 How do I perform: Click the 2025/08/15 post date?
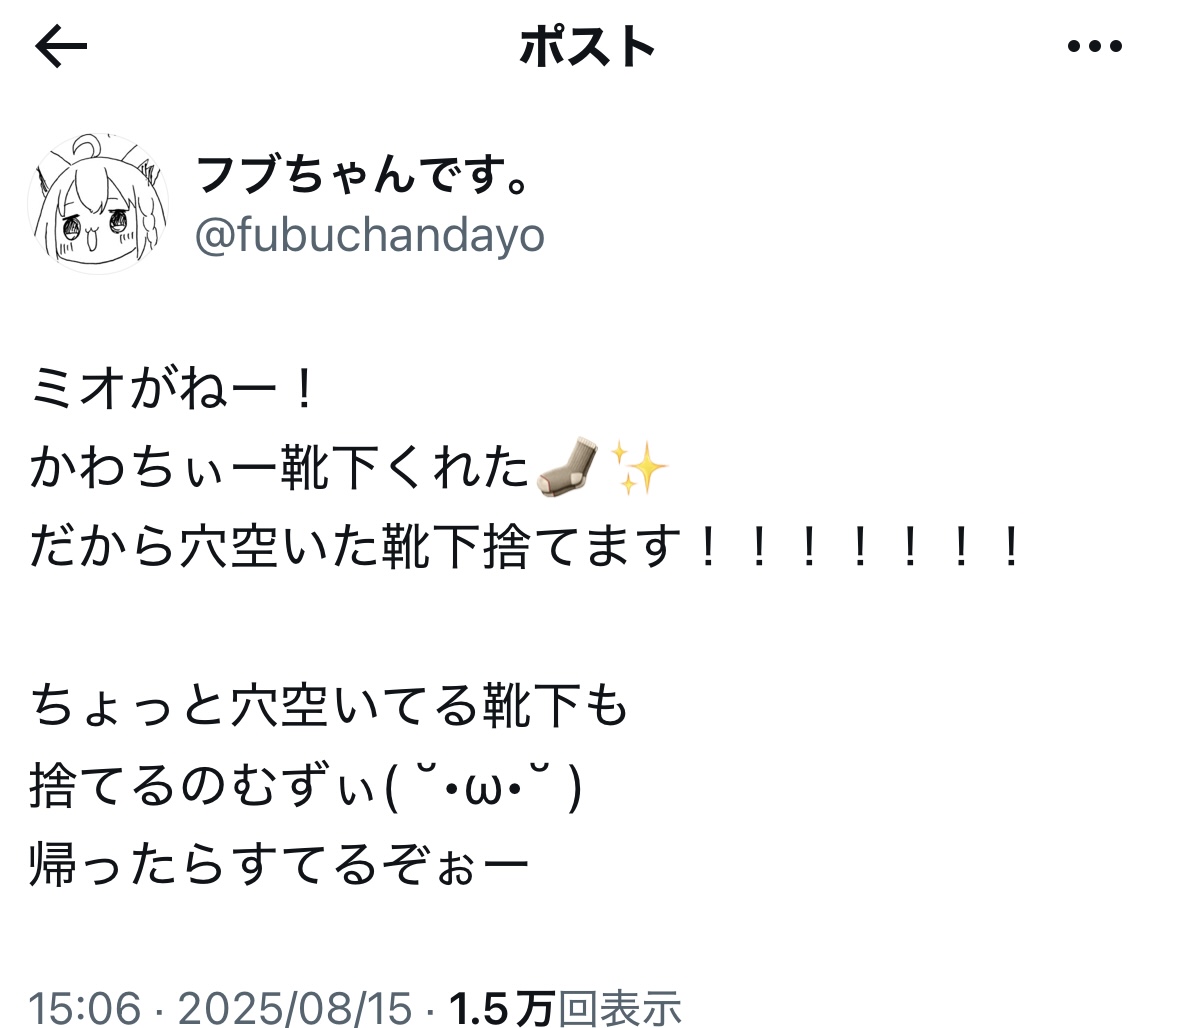296,1008
